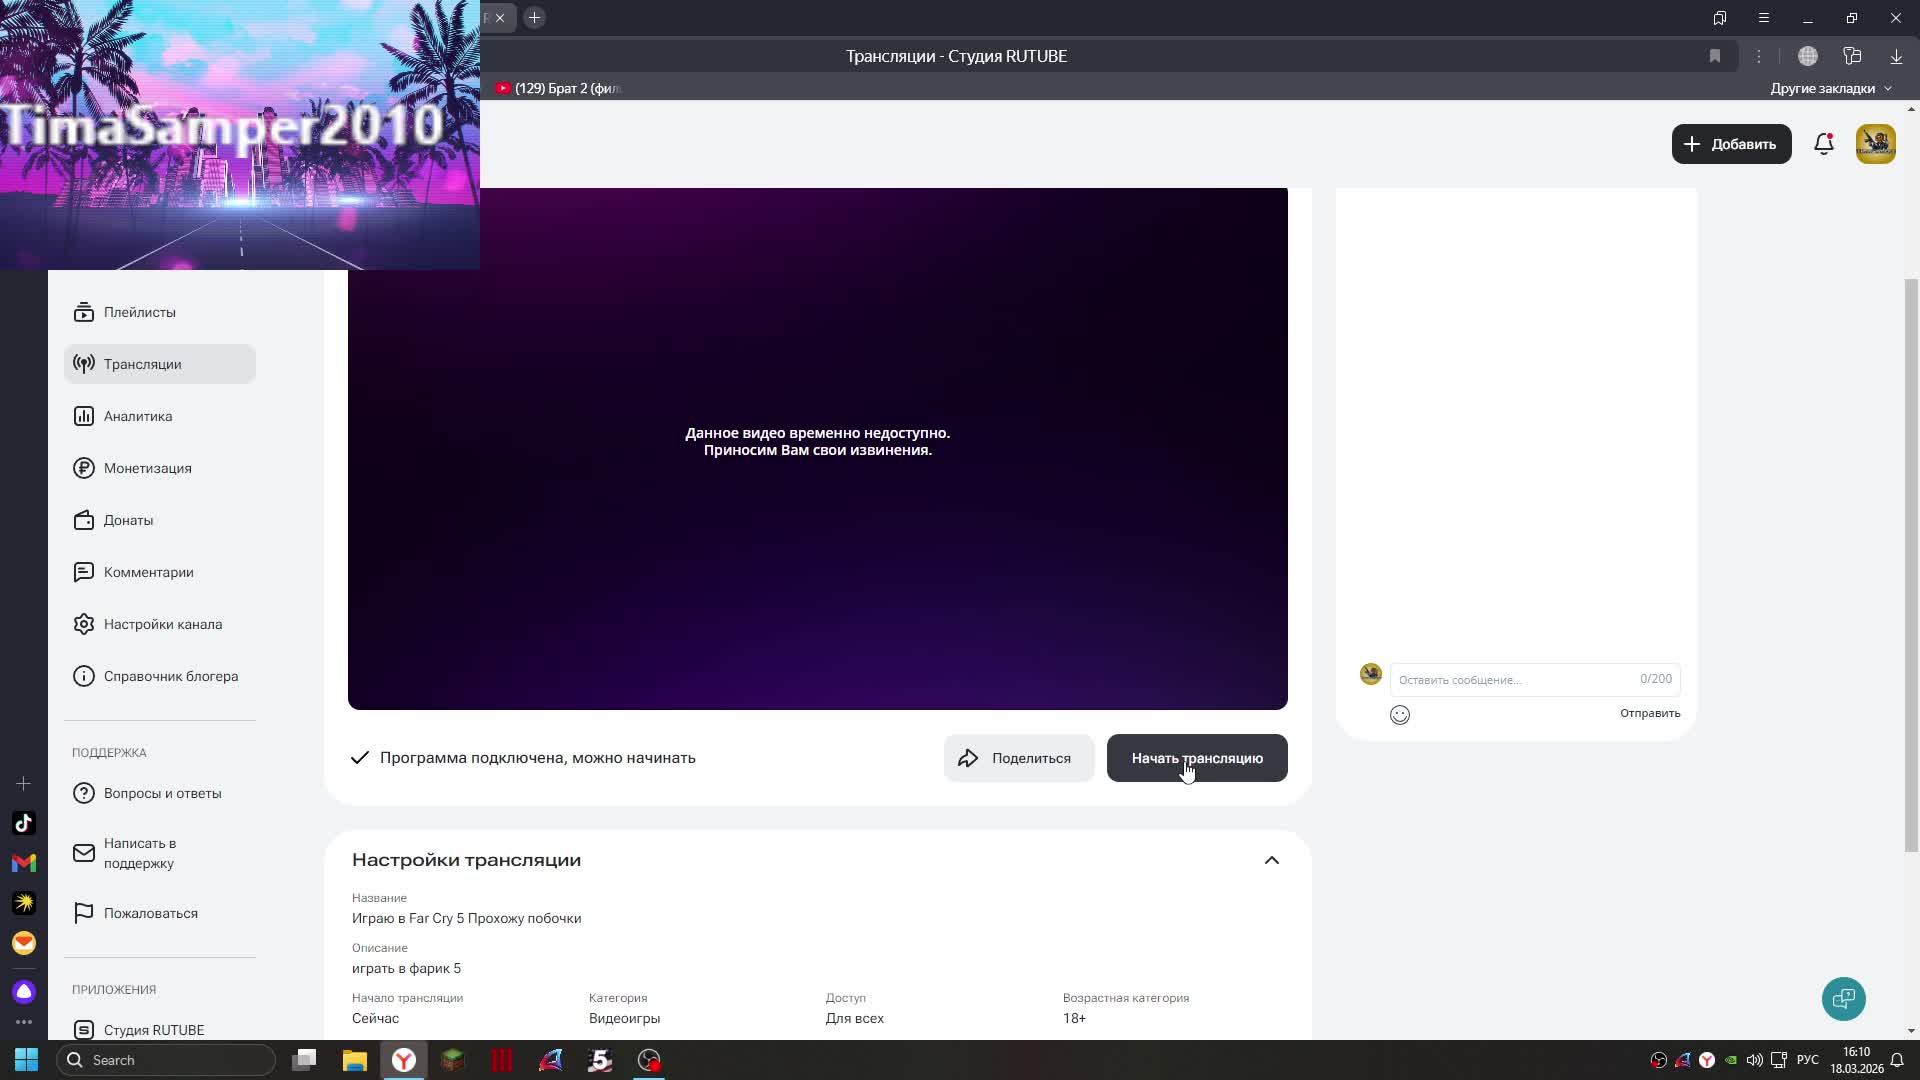
Task: Click the notifications bell icon
Action: [1823, 144]
